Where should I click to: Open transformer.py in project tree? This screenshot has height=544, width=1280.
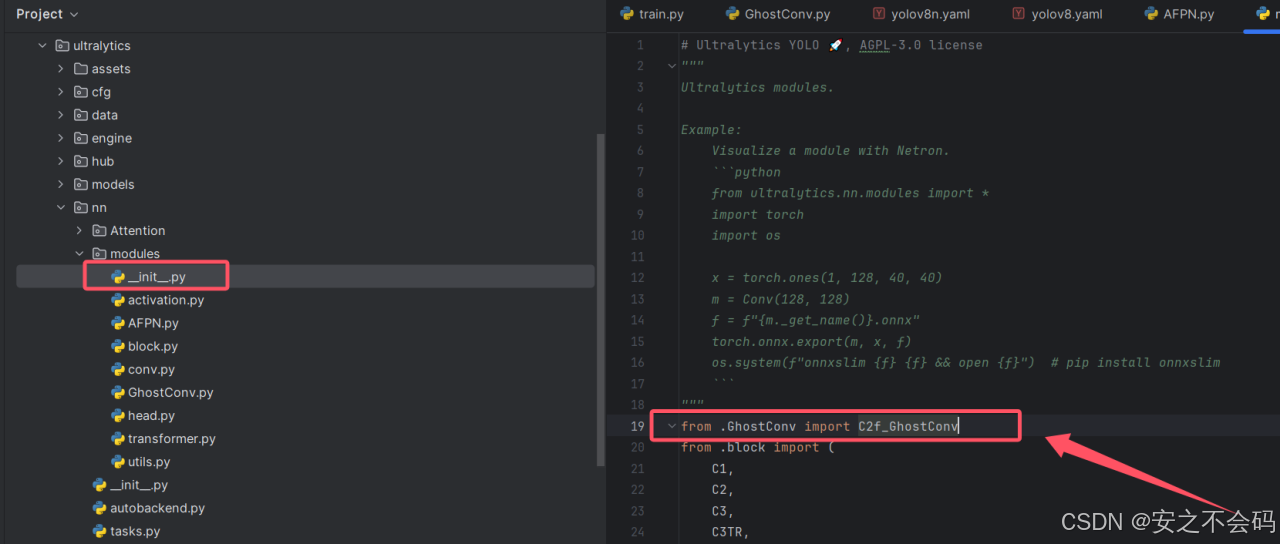click(x=172, y=438)
